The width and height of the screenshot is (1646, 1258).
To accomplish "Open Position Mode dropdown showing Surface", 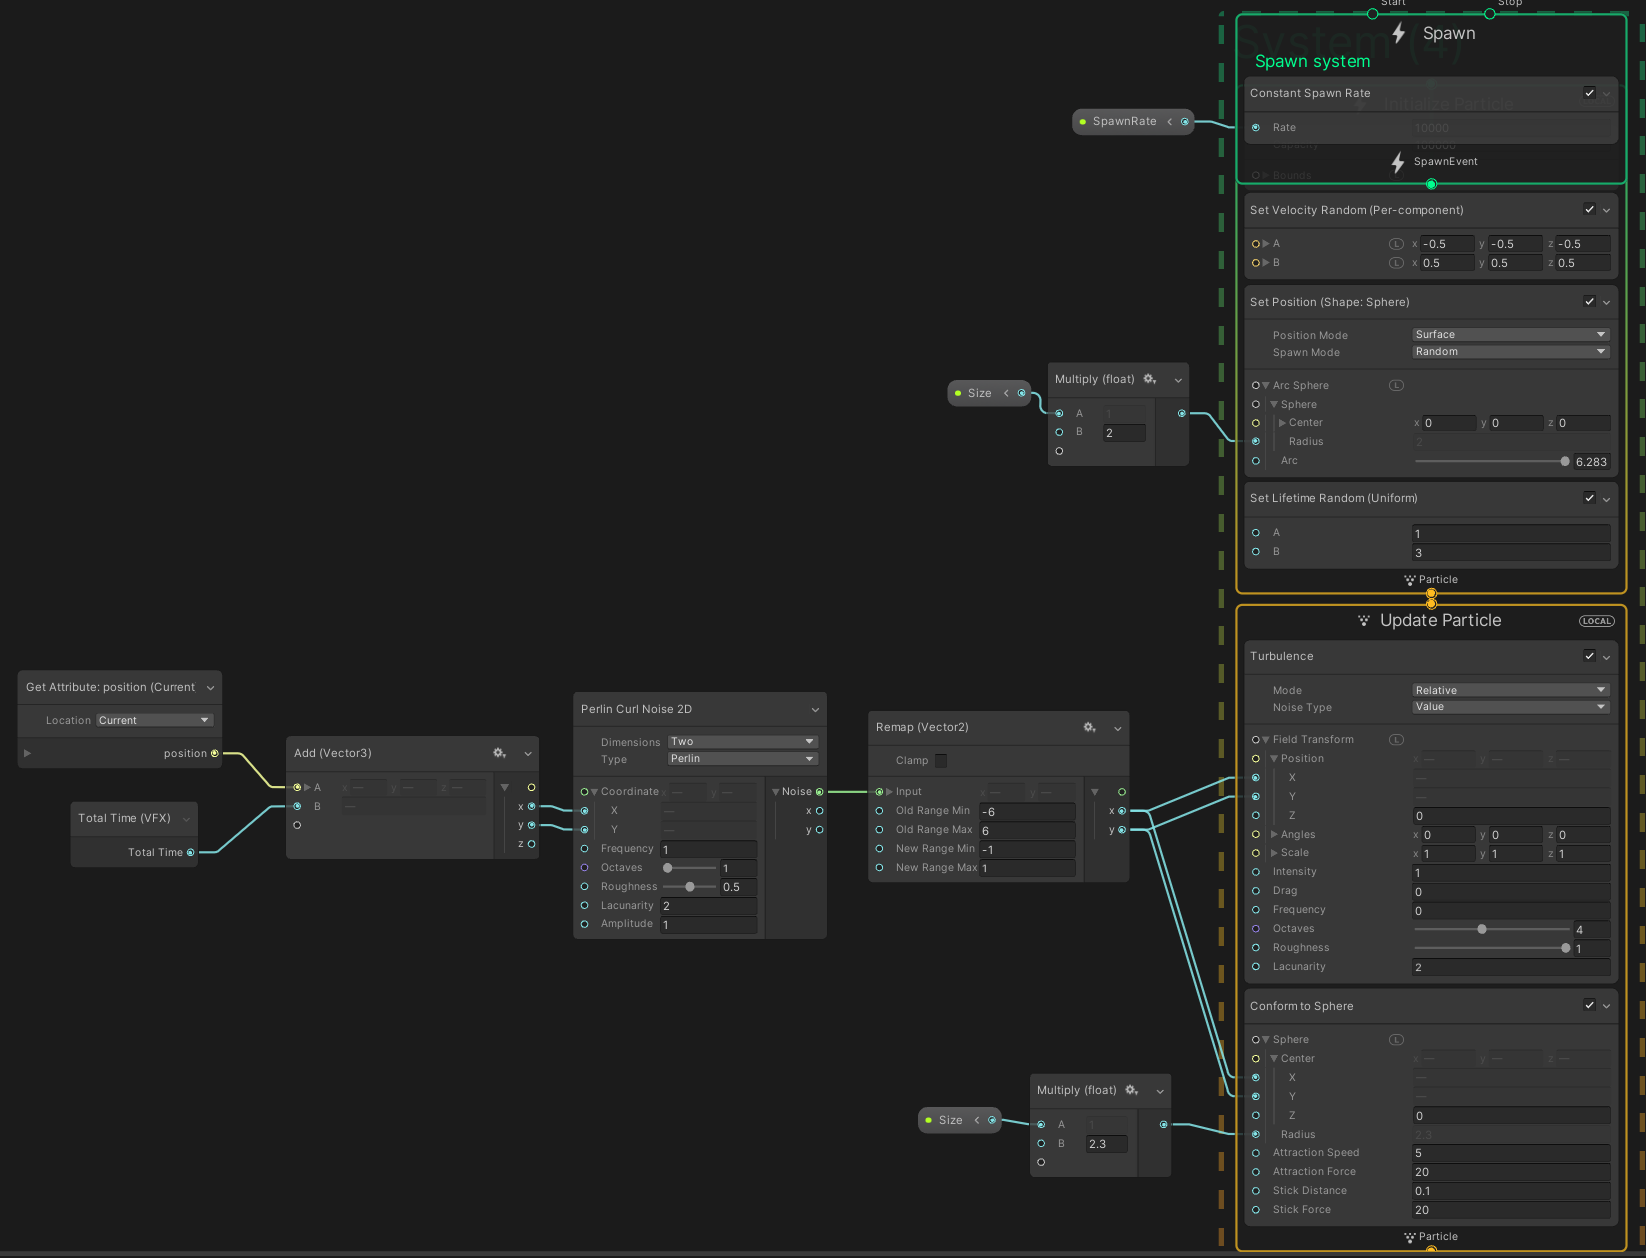I will pyautogui.click(x=1510, y=335).
